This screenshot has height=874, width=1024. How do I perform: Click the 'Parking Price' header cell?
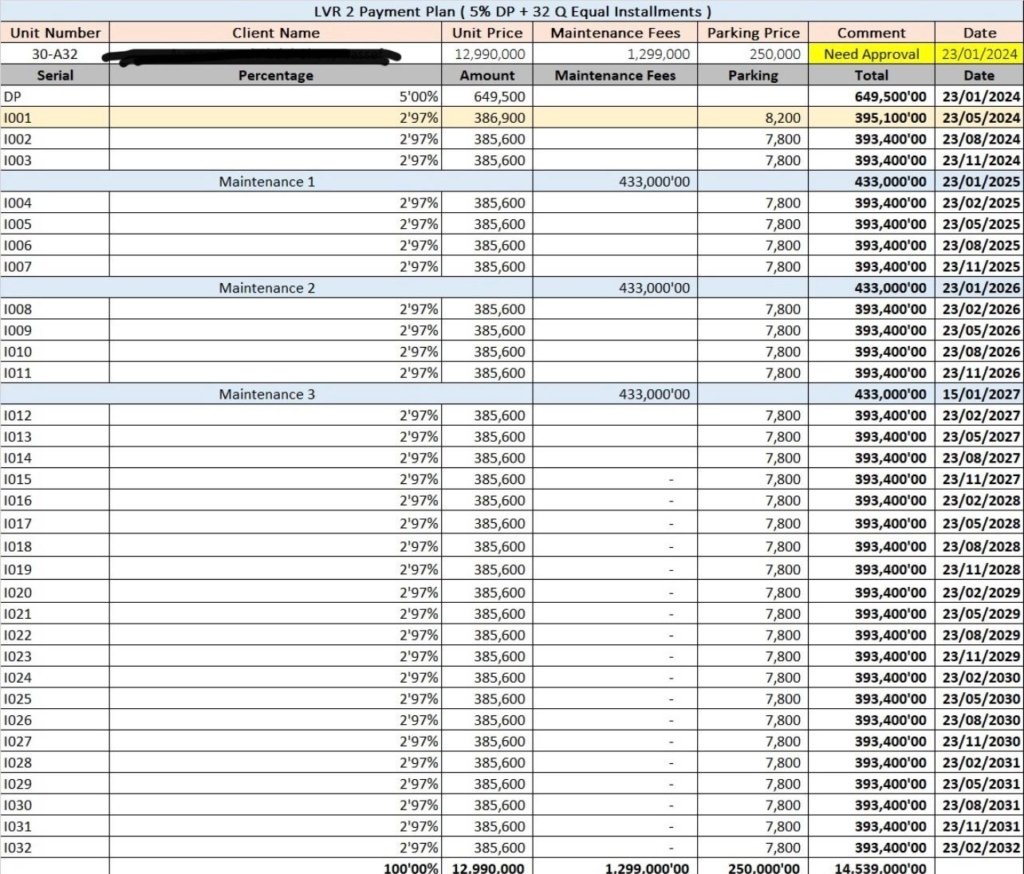tap(753, 33)
